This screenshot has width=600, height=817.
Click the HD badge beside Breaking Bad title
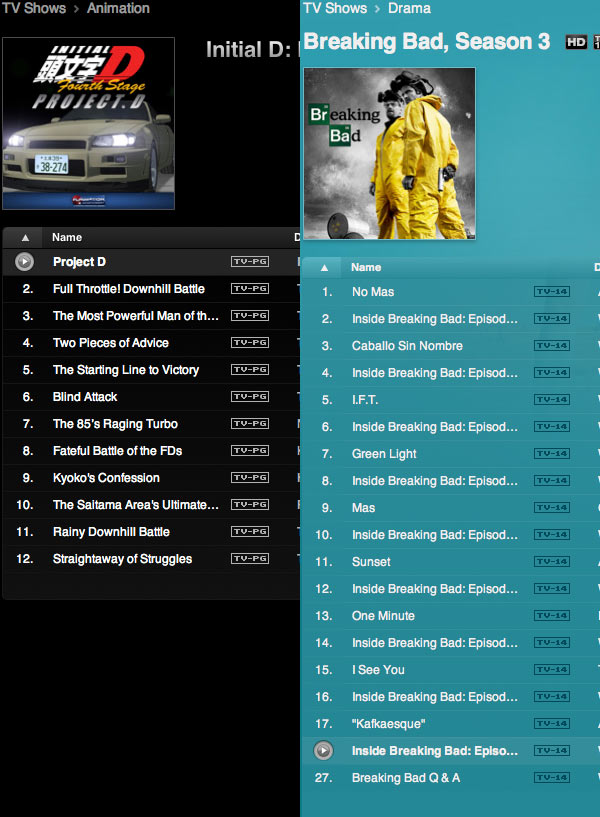tap(576, 42)
